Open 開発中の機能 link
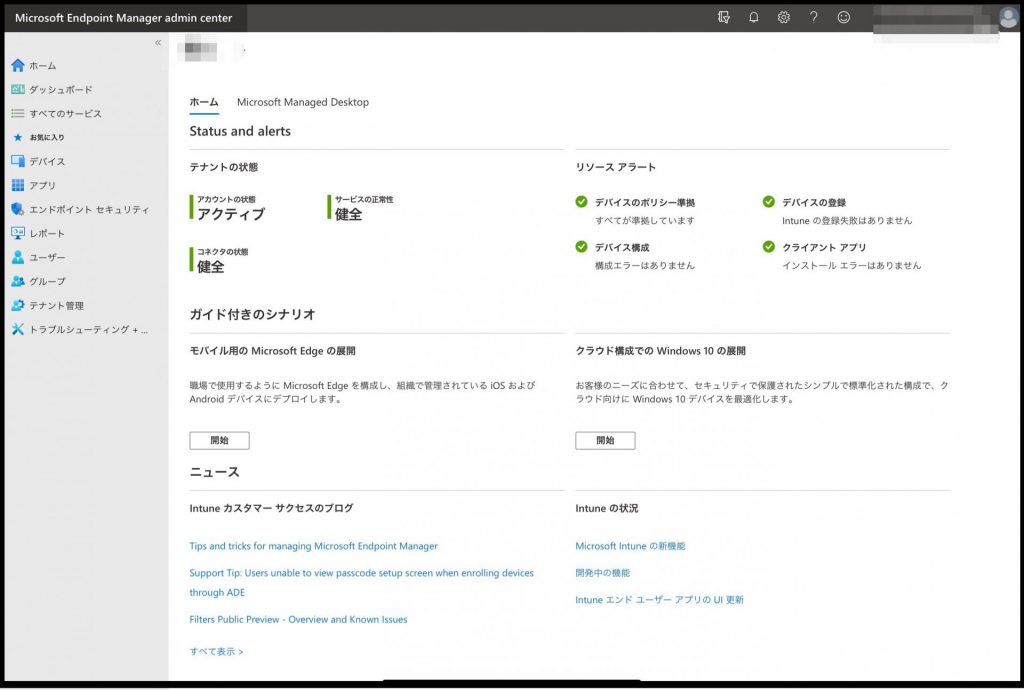Image resolution: width=1024 pixels, height=690 pixels. tap(603, 572)
